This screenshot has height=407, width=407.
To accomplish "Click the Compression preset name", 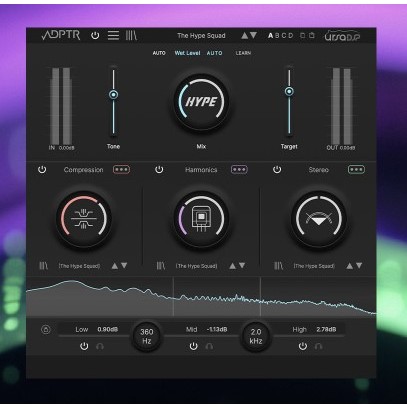I will coord(79,266).
